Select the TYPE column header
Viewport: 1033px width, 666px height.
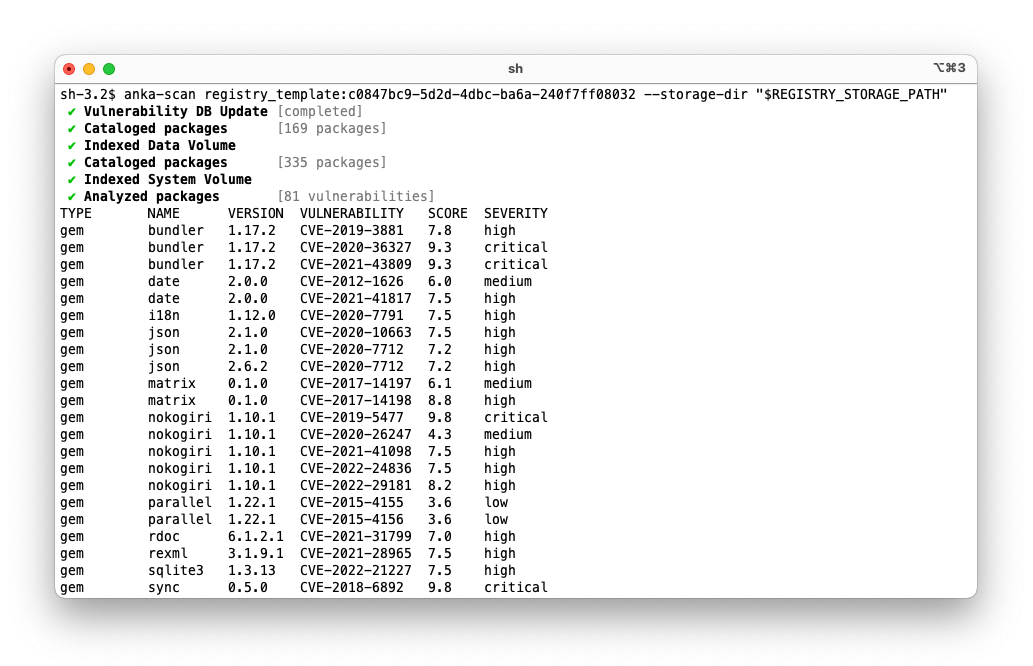(75, 213)
